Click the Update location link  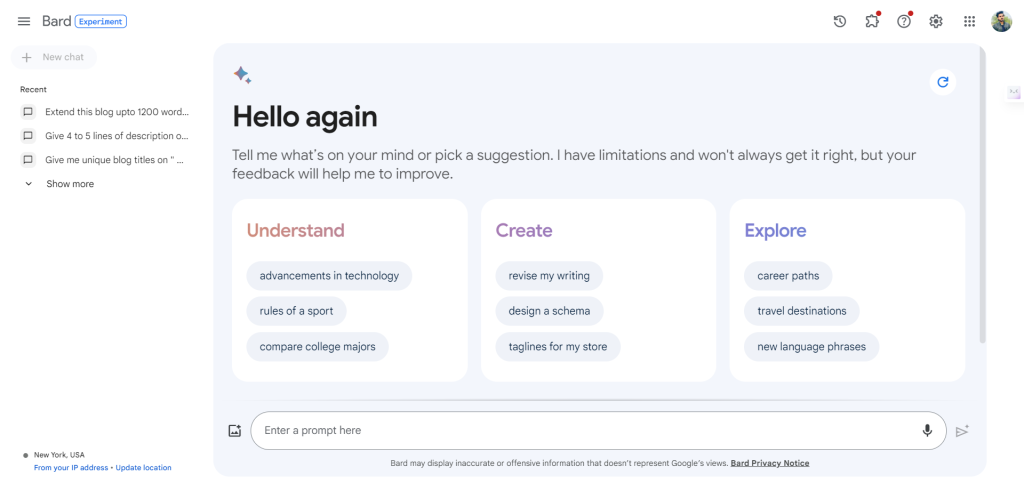click(143, 468)
